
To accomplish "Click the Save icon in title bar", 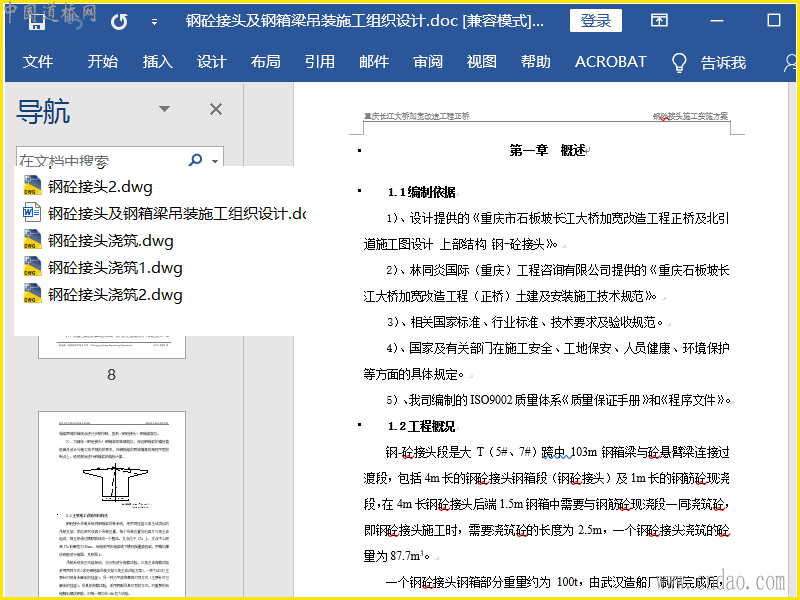I will coord(36,22).
